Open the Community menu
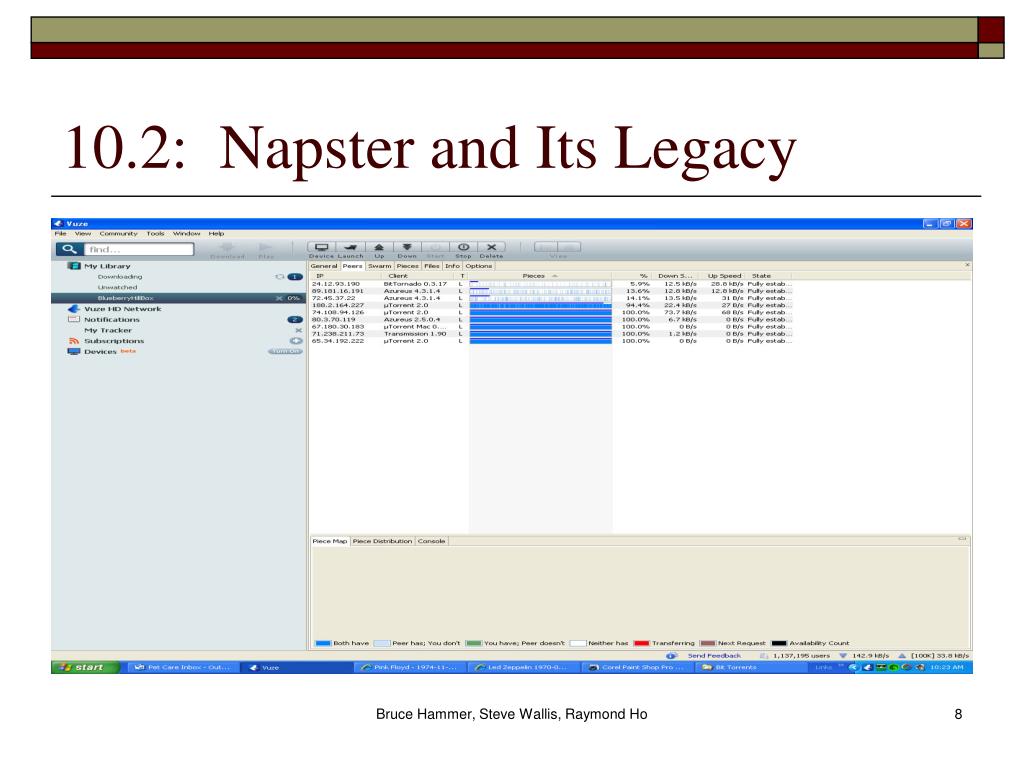Viewport: 1024px width, 768px height. tap(118, 233)
